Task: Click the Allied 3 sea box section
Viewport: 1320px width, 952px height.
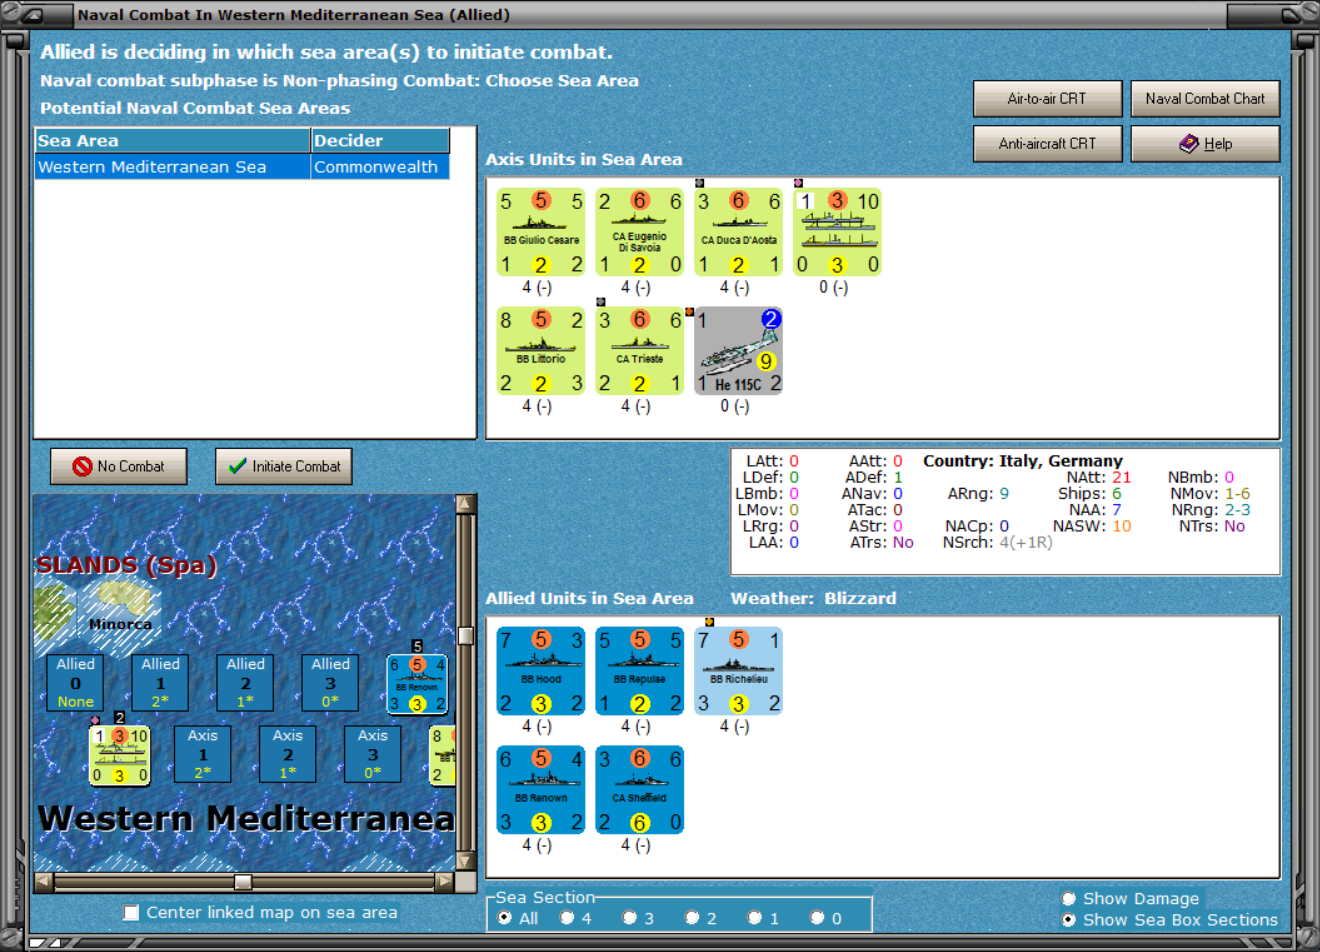Action: point(330,683)
